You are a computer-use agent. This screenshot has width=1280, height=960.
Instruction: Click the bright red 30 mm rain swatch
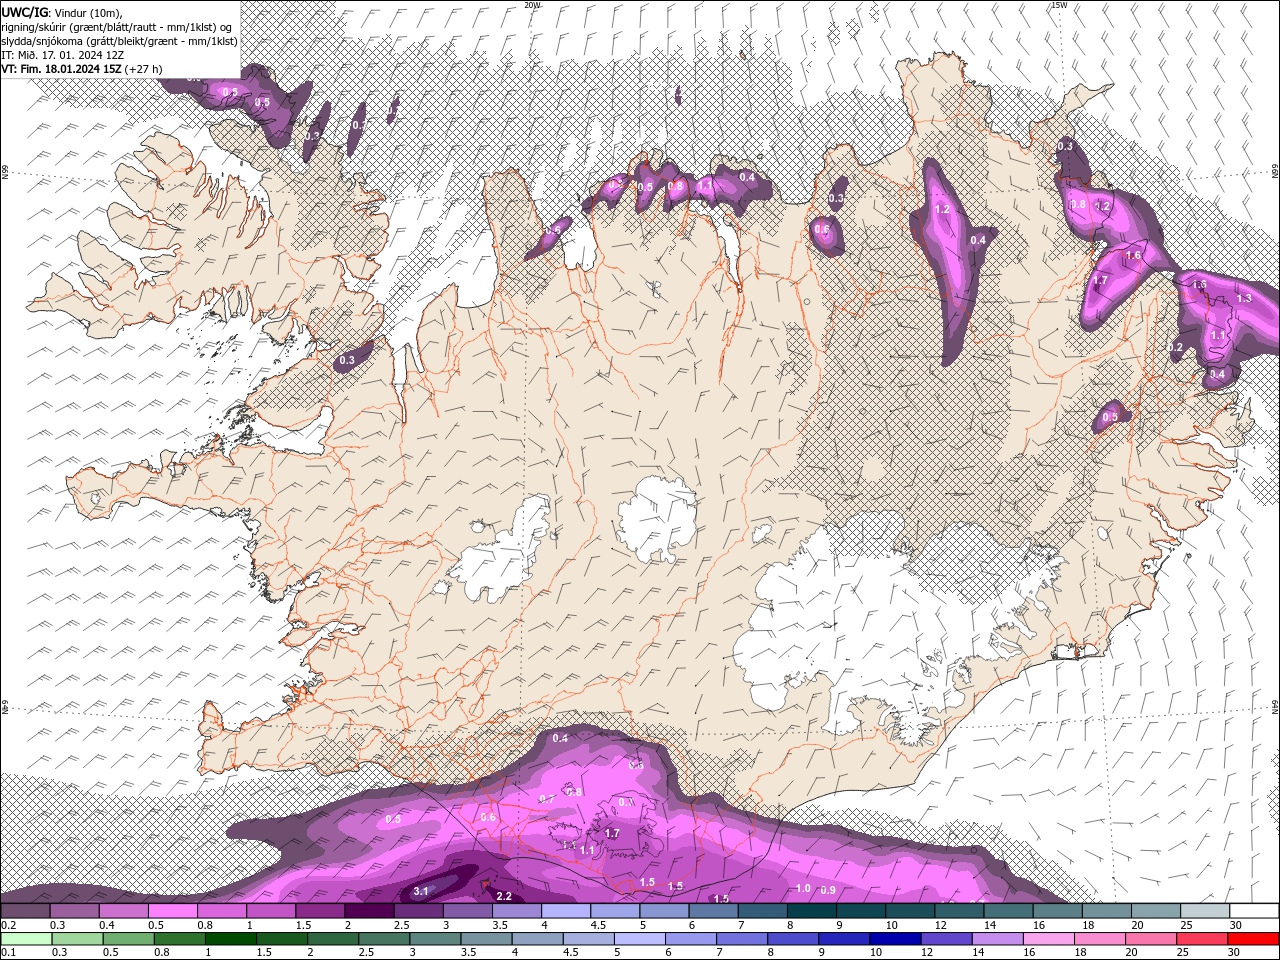click(x=1253, y=939)
